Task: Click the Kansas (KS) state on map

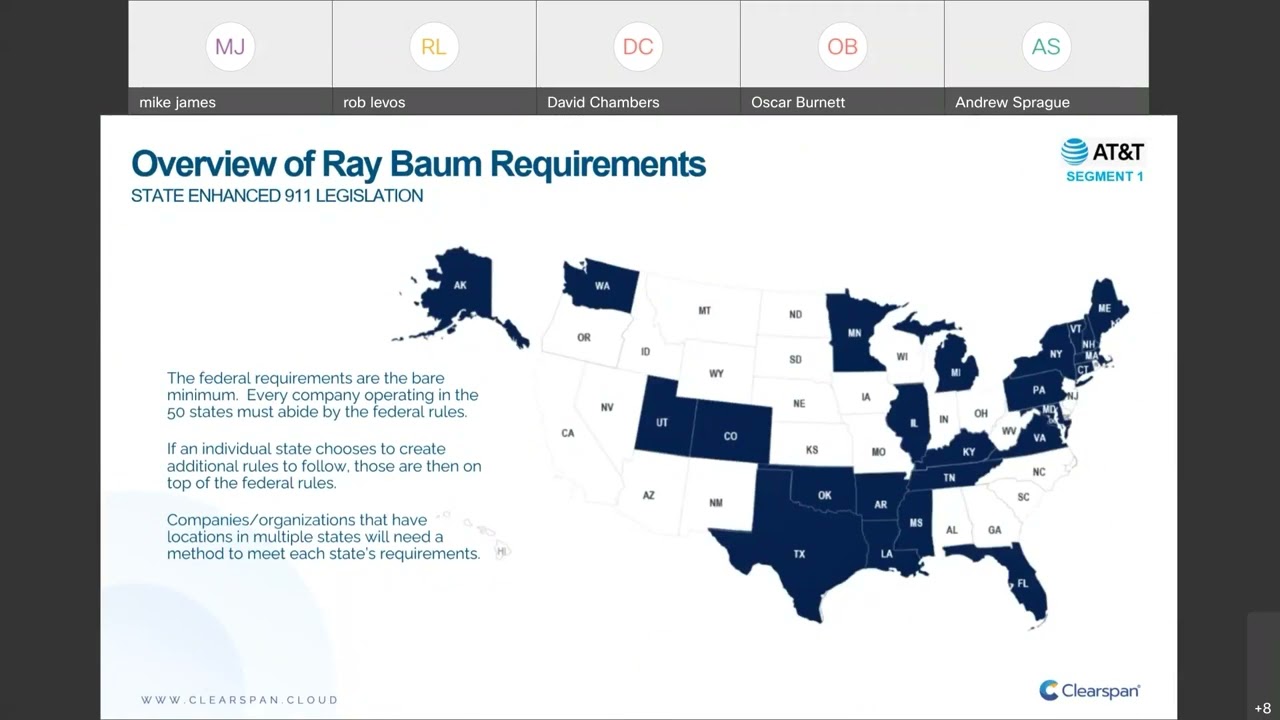Action: point(812,450)
